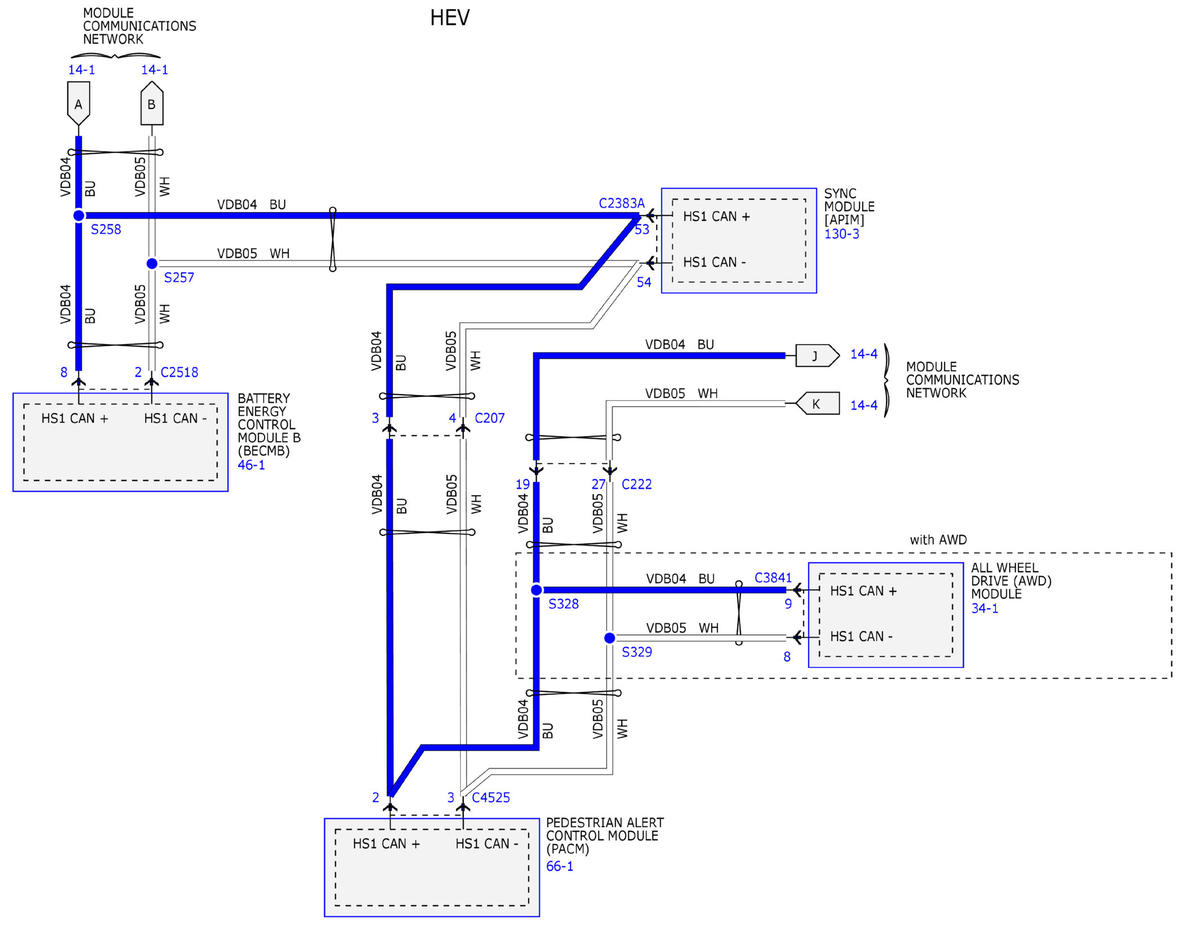Click HS1 CAN + inside the SYNC module
The width and height of the screenshot is (1200, 927).
click(718, 216)
